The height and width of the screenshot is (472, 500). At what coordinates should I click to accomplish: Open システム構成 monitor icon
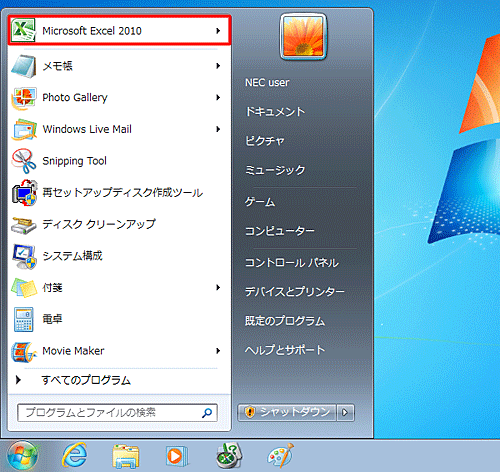point(24,256)
